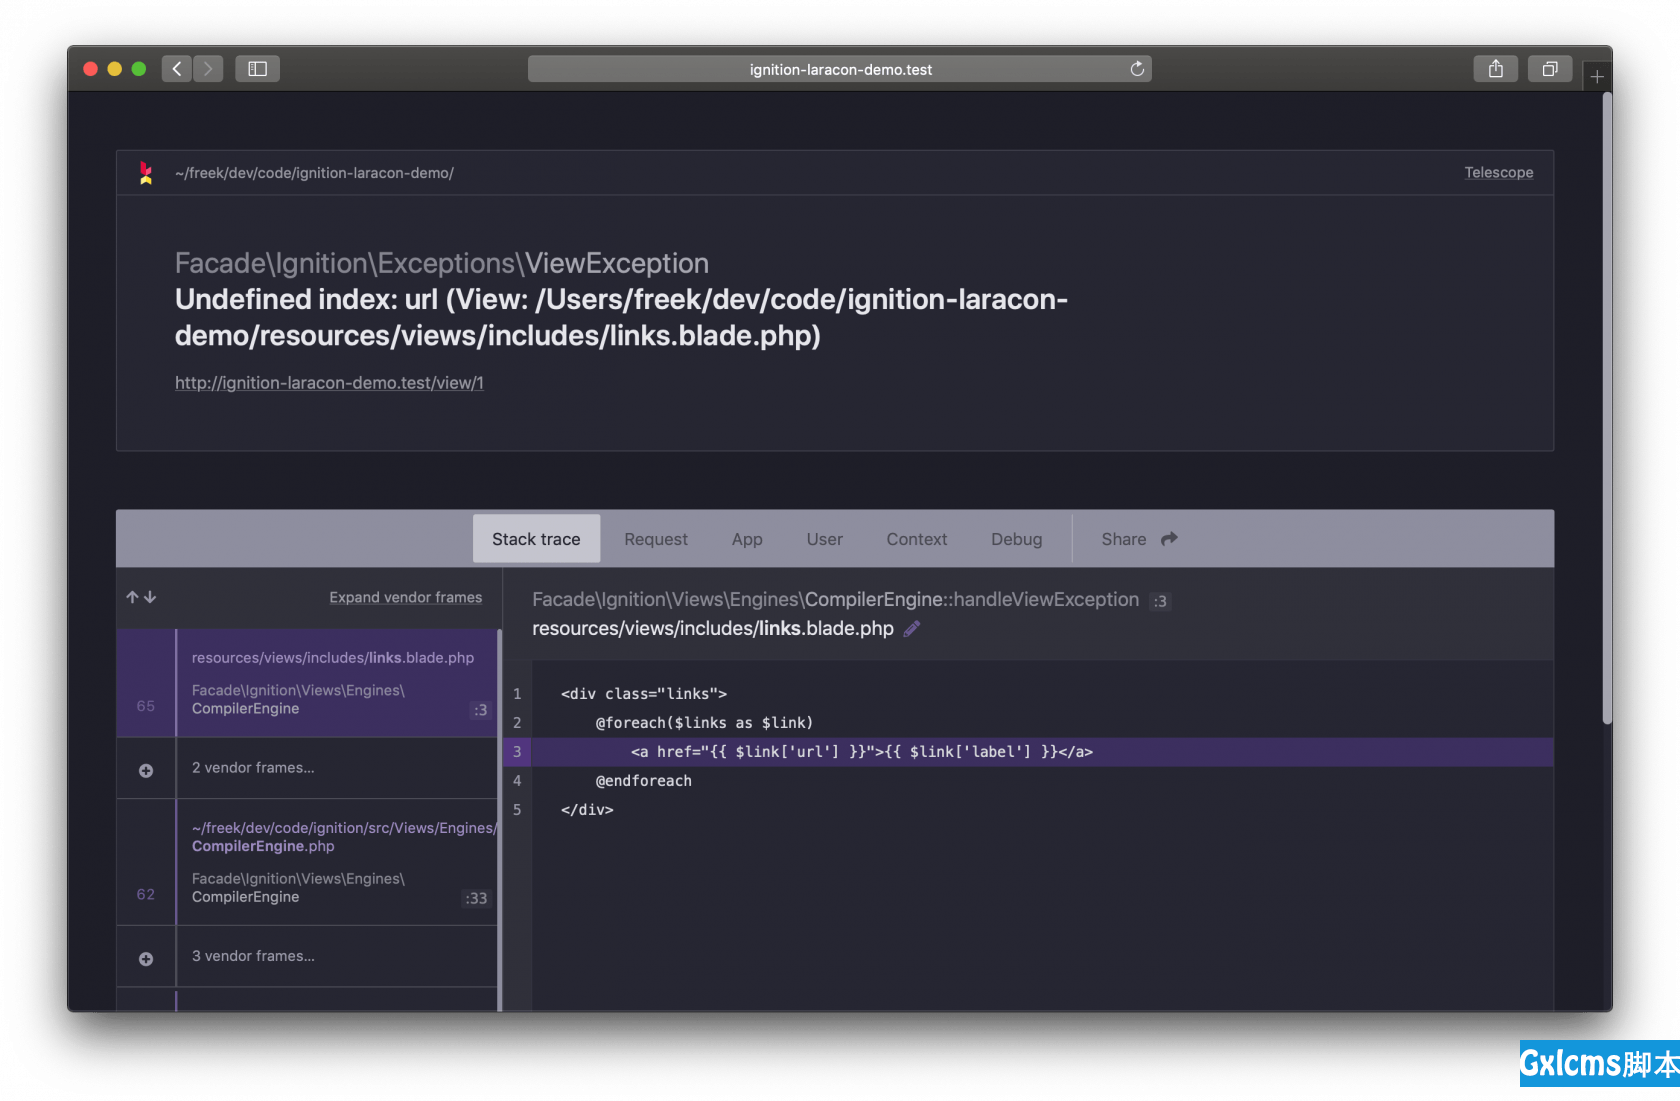
Task: Open a new tab with plus button
Action: point(1597,77)
